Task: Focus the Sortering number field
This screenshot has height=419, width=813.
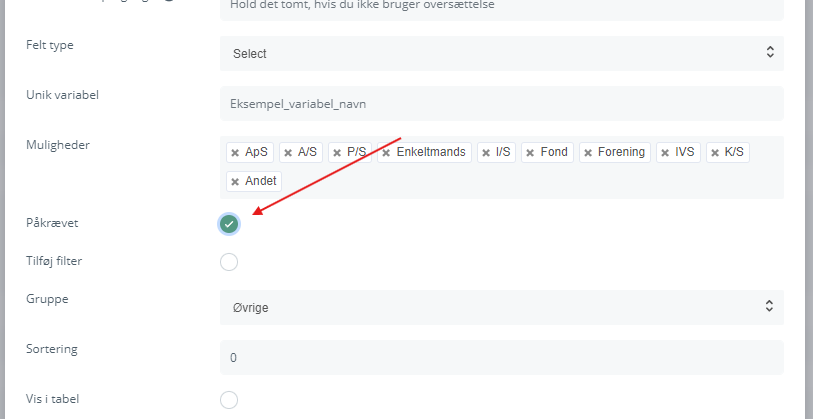Action: pos(501,357)
